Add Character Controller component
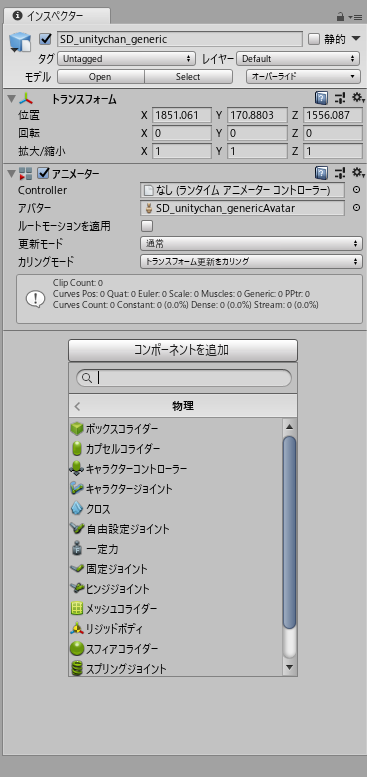367x777 pixels. pos(175,468)
